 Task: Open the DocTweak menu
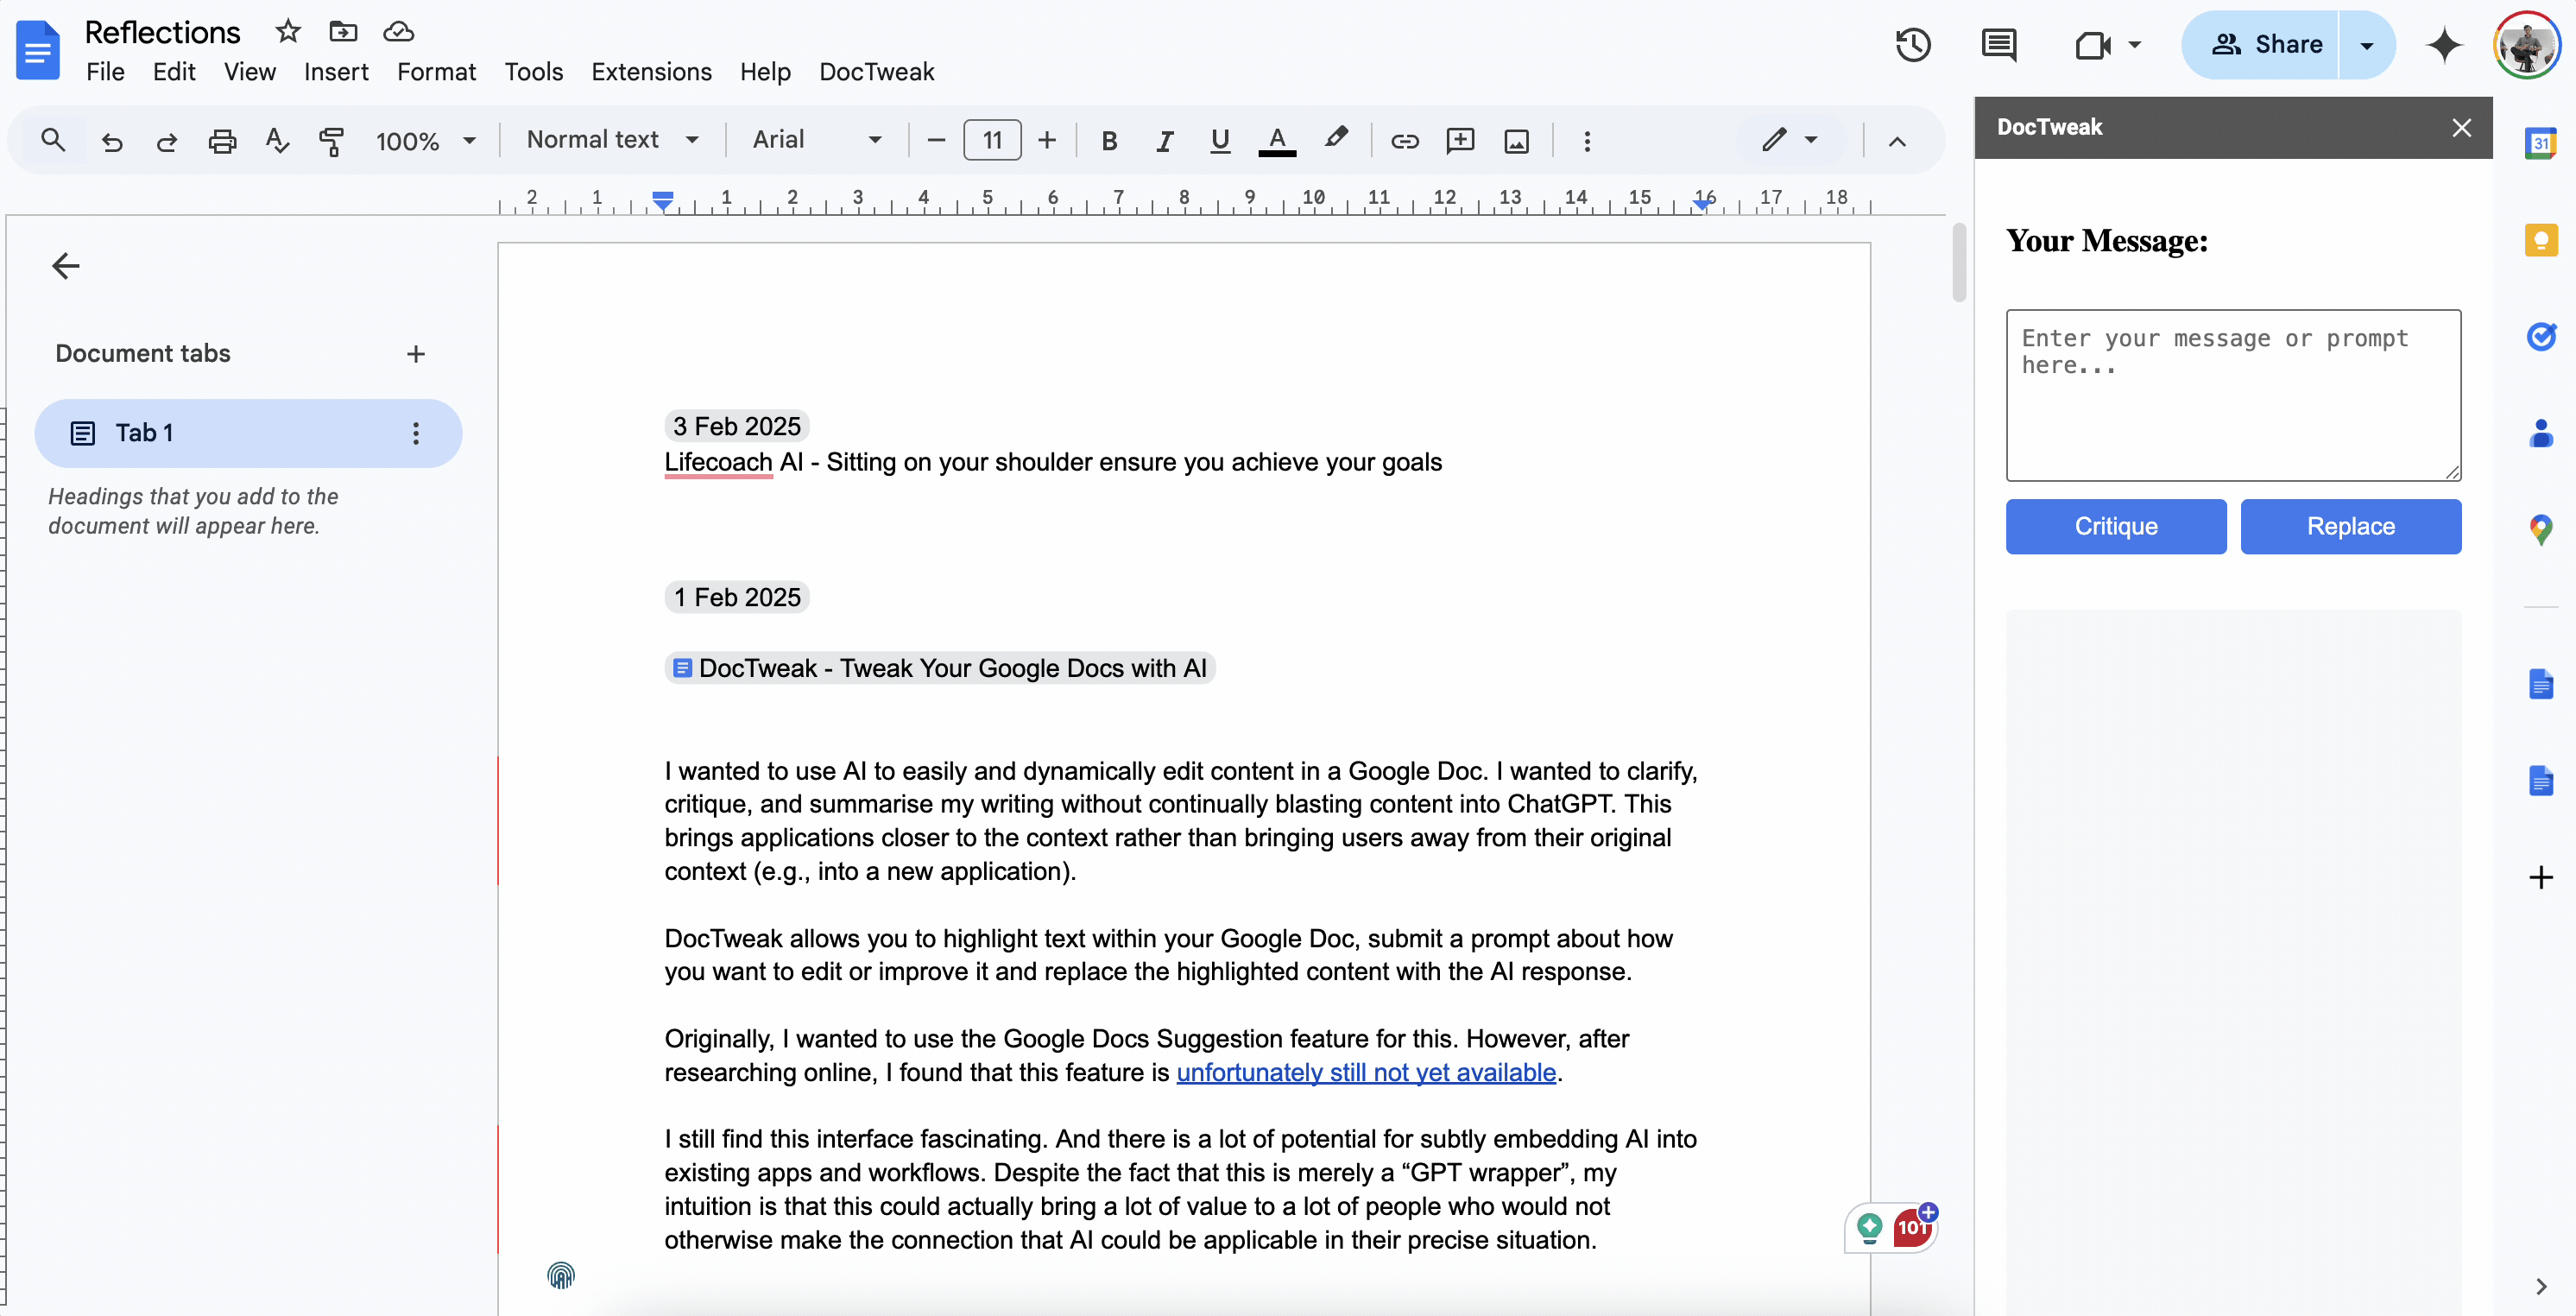[x=876, y=72]
